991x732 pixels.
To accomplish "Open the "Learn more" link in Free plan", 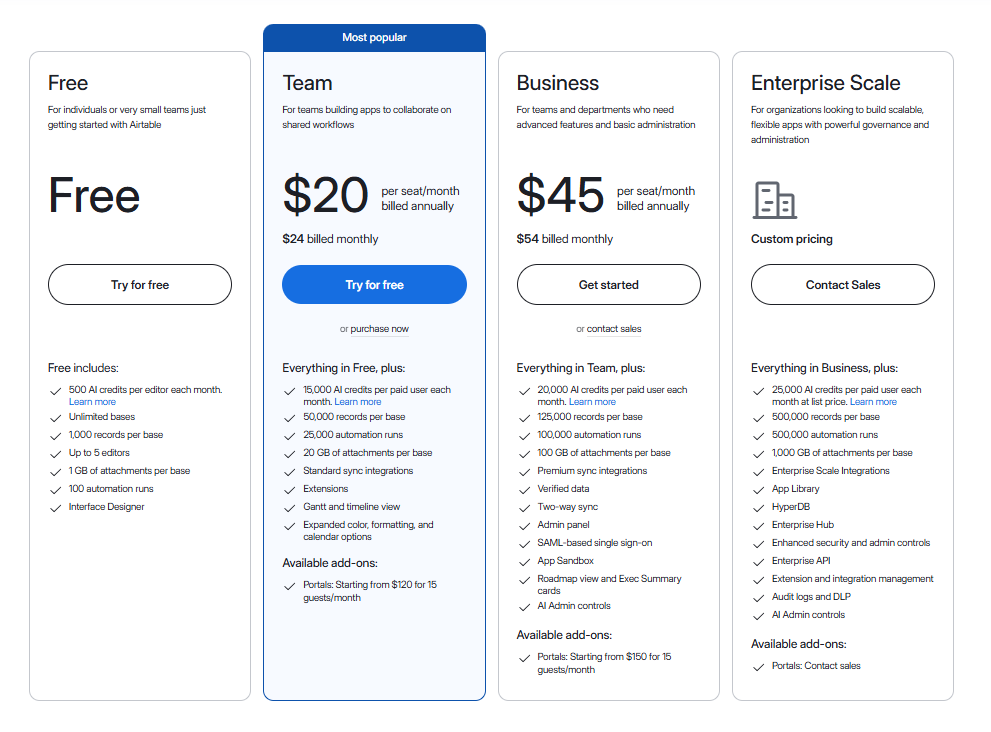I will (92, 401).
